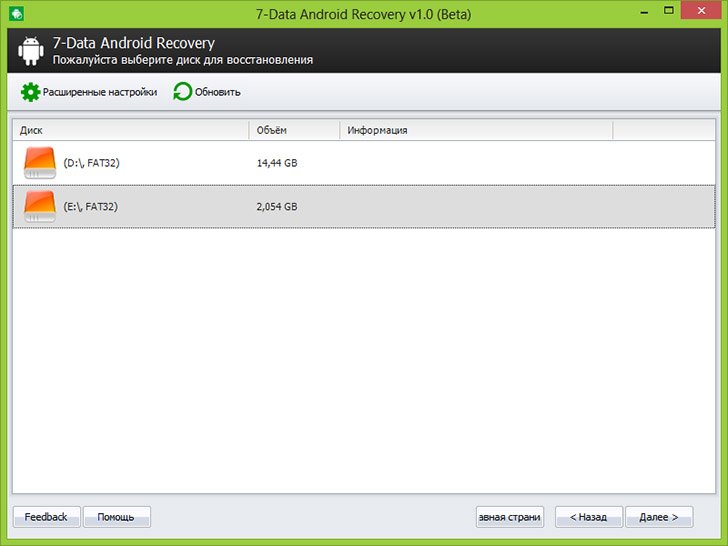This screenshot has height=546, width=728.
Task: Proceed with Далее > button
Action: [x=659, y=517]
